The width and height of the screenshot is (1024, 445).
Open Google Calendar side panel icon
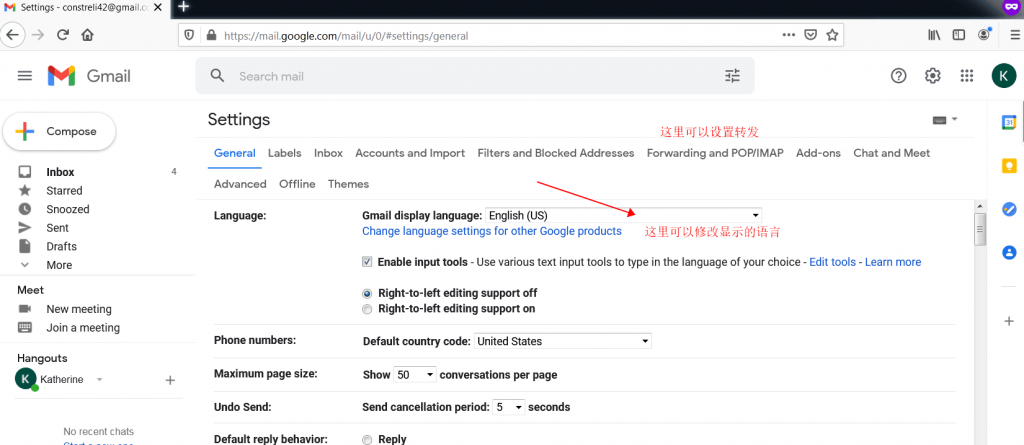pos(1009,123)
